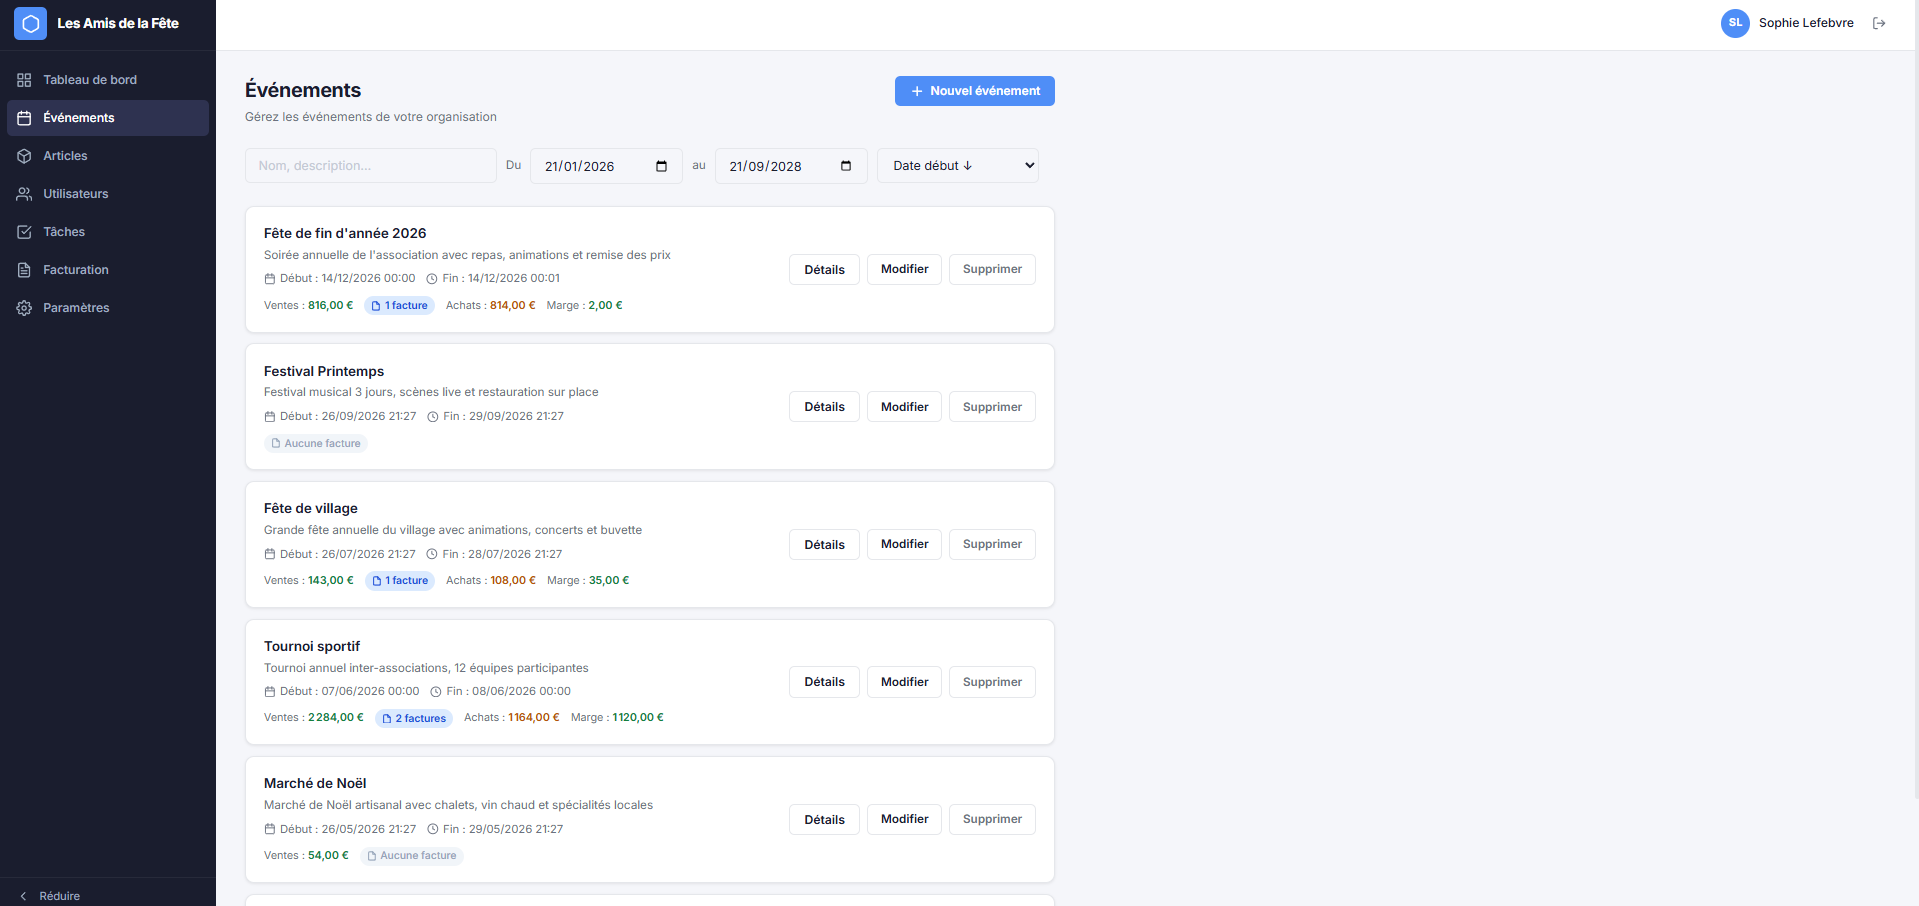The height and width of the screenshot is (906, 1919).
Task: Open the Date début sort dropdown
Action: [x=958, y=166]
